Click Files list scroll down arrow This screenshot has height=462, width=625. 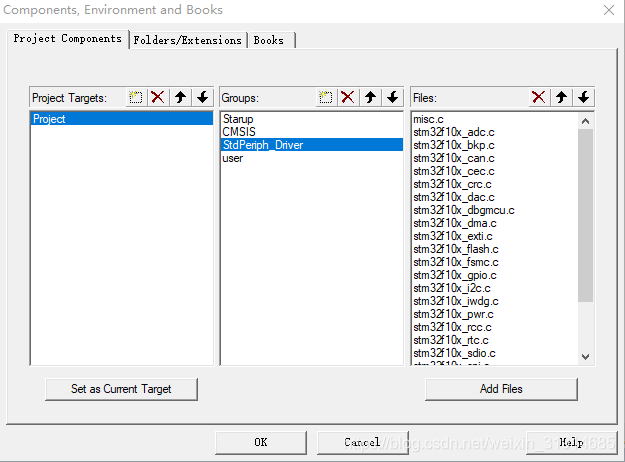[x=586, y=357]
